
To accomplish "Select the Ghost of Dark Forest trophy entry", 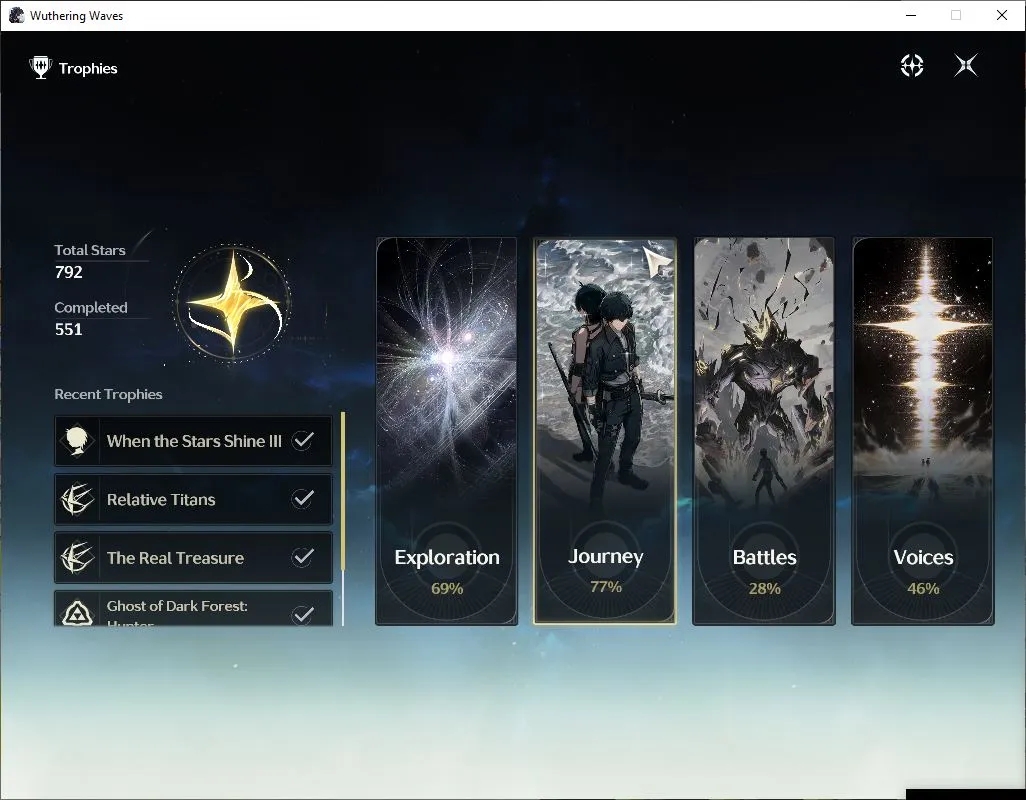I will coord(193,608).
